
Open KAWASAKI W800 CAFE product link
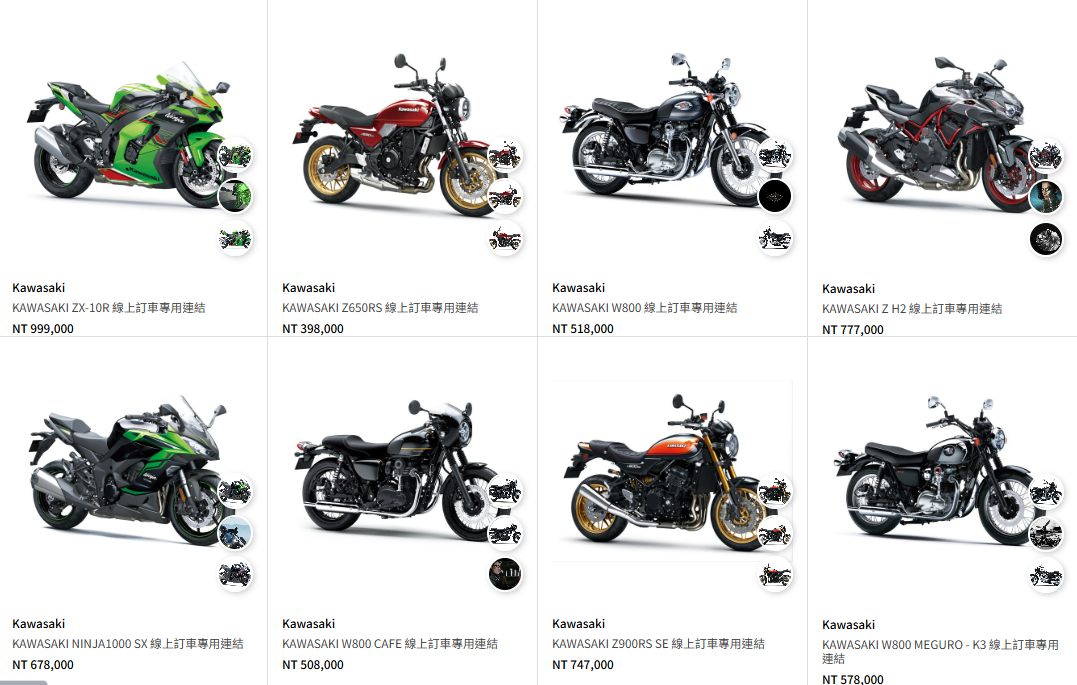pos(389,644)
